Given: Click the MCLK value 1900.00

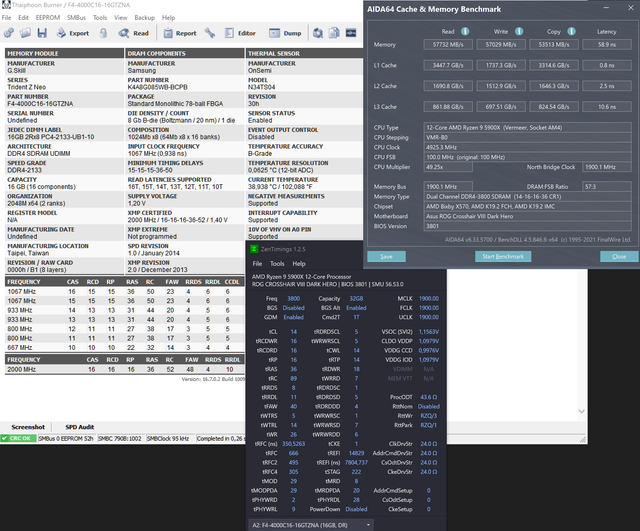Looking at the screenshot, I should click(x=429, y=298).
